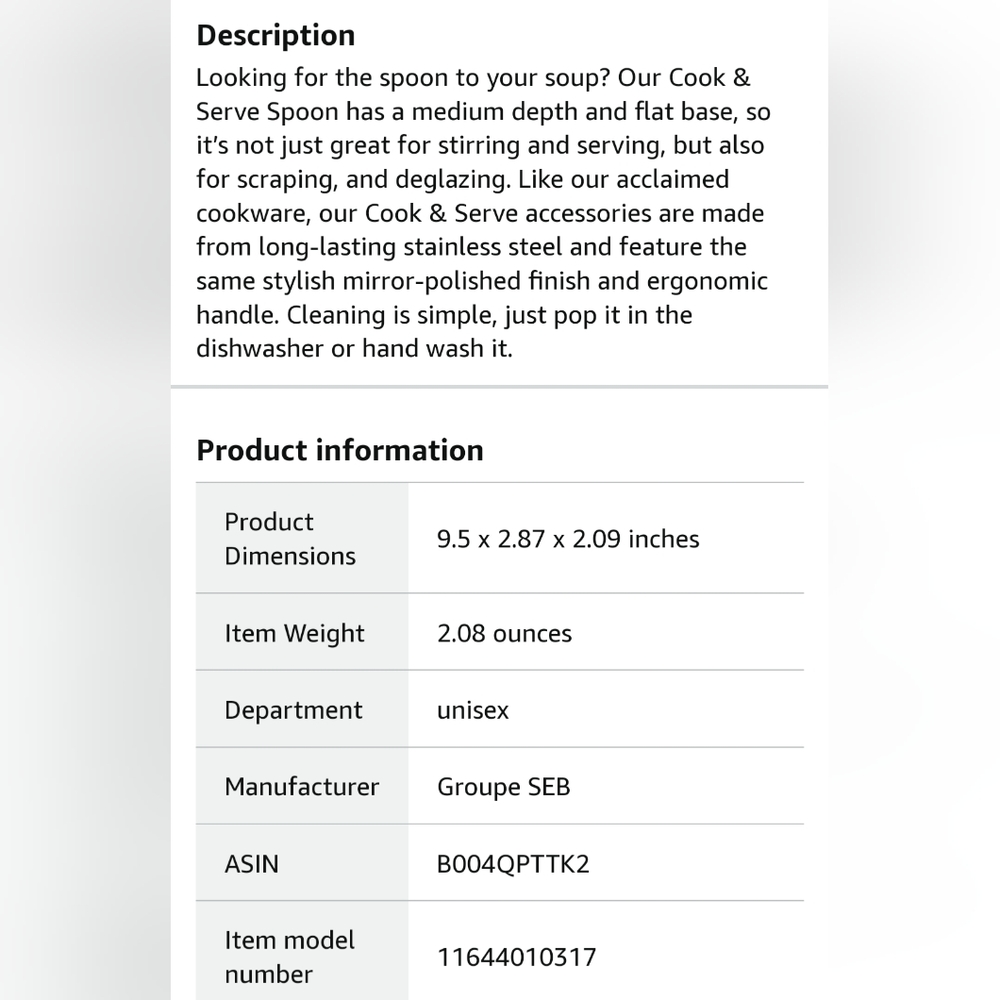This screenshot has width=1000, height=1000.
Task: Click the 9.5 x 2.87 x 2.09 inches value
Action: (x=568, y=539)
